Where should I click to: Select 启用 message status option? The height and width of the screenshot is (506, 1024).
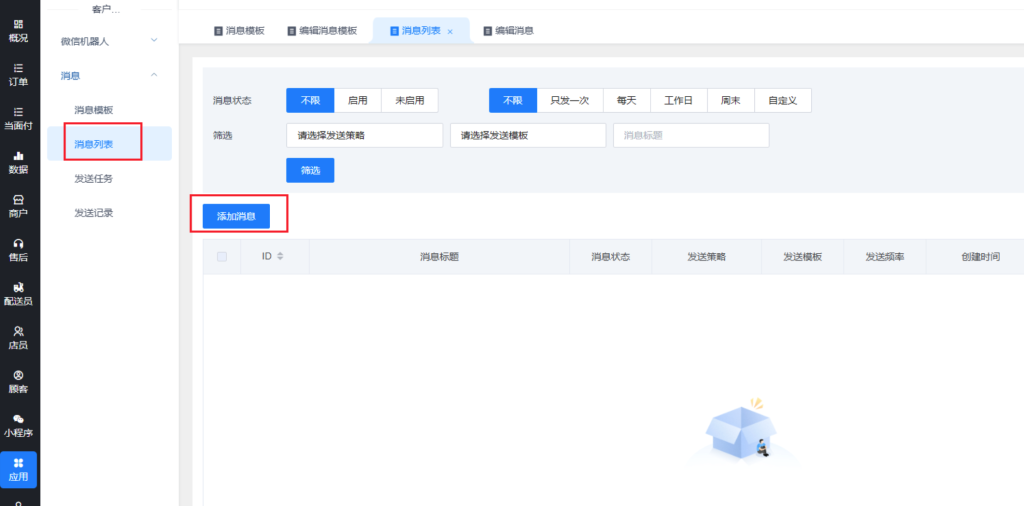pos(357,101)
